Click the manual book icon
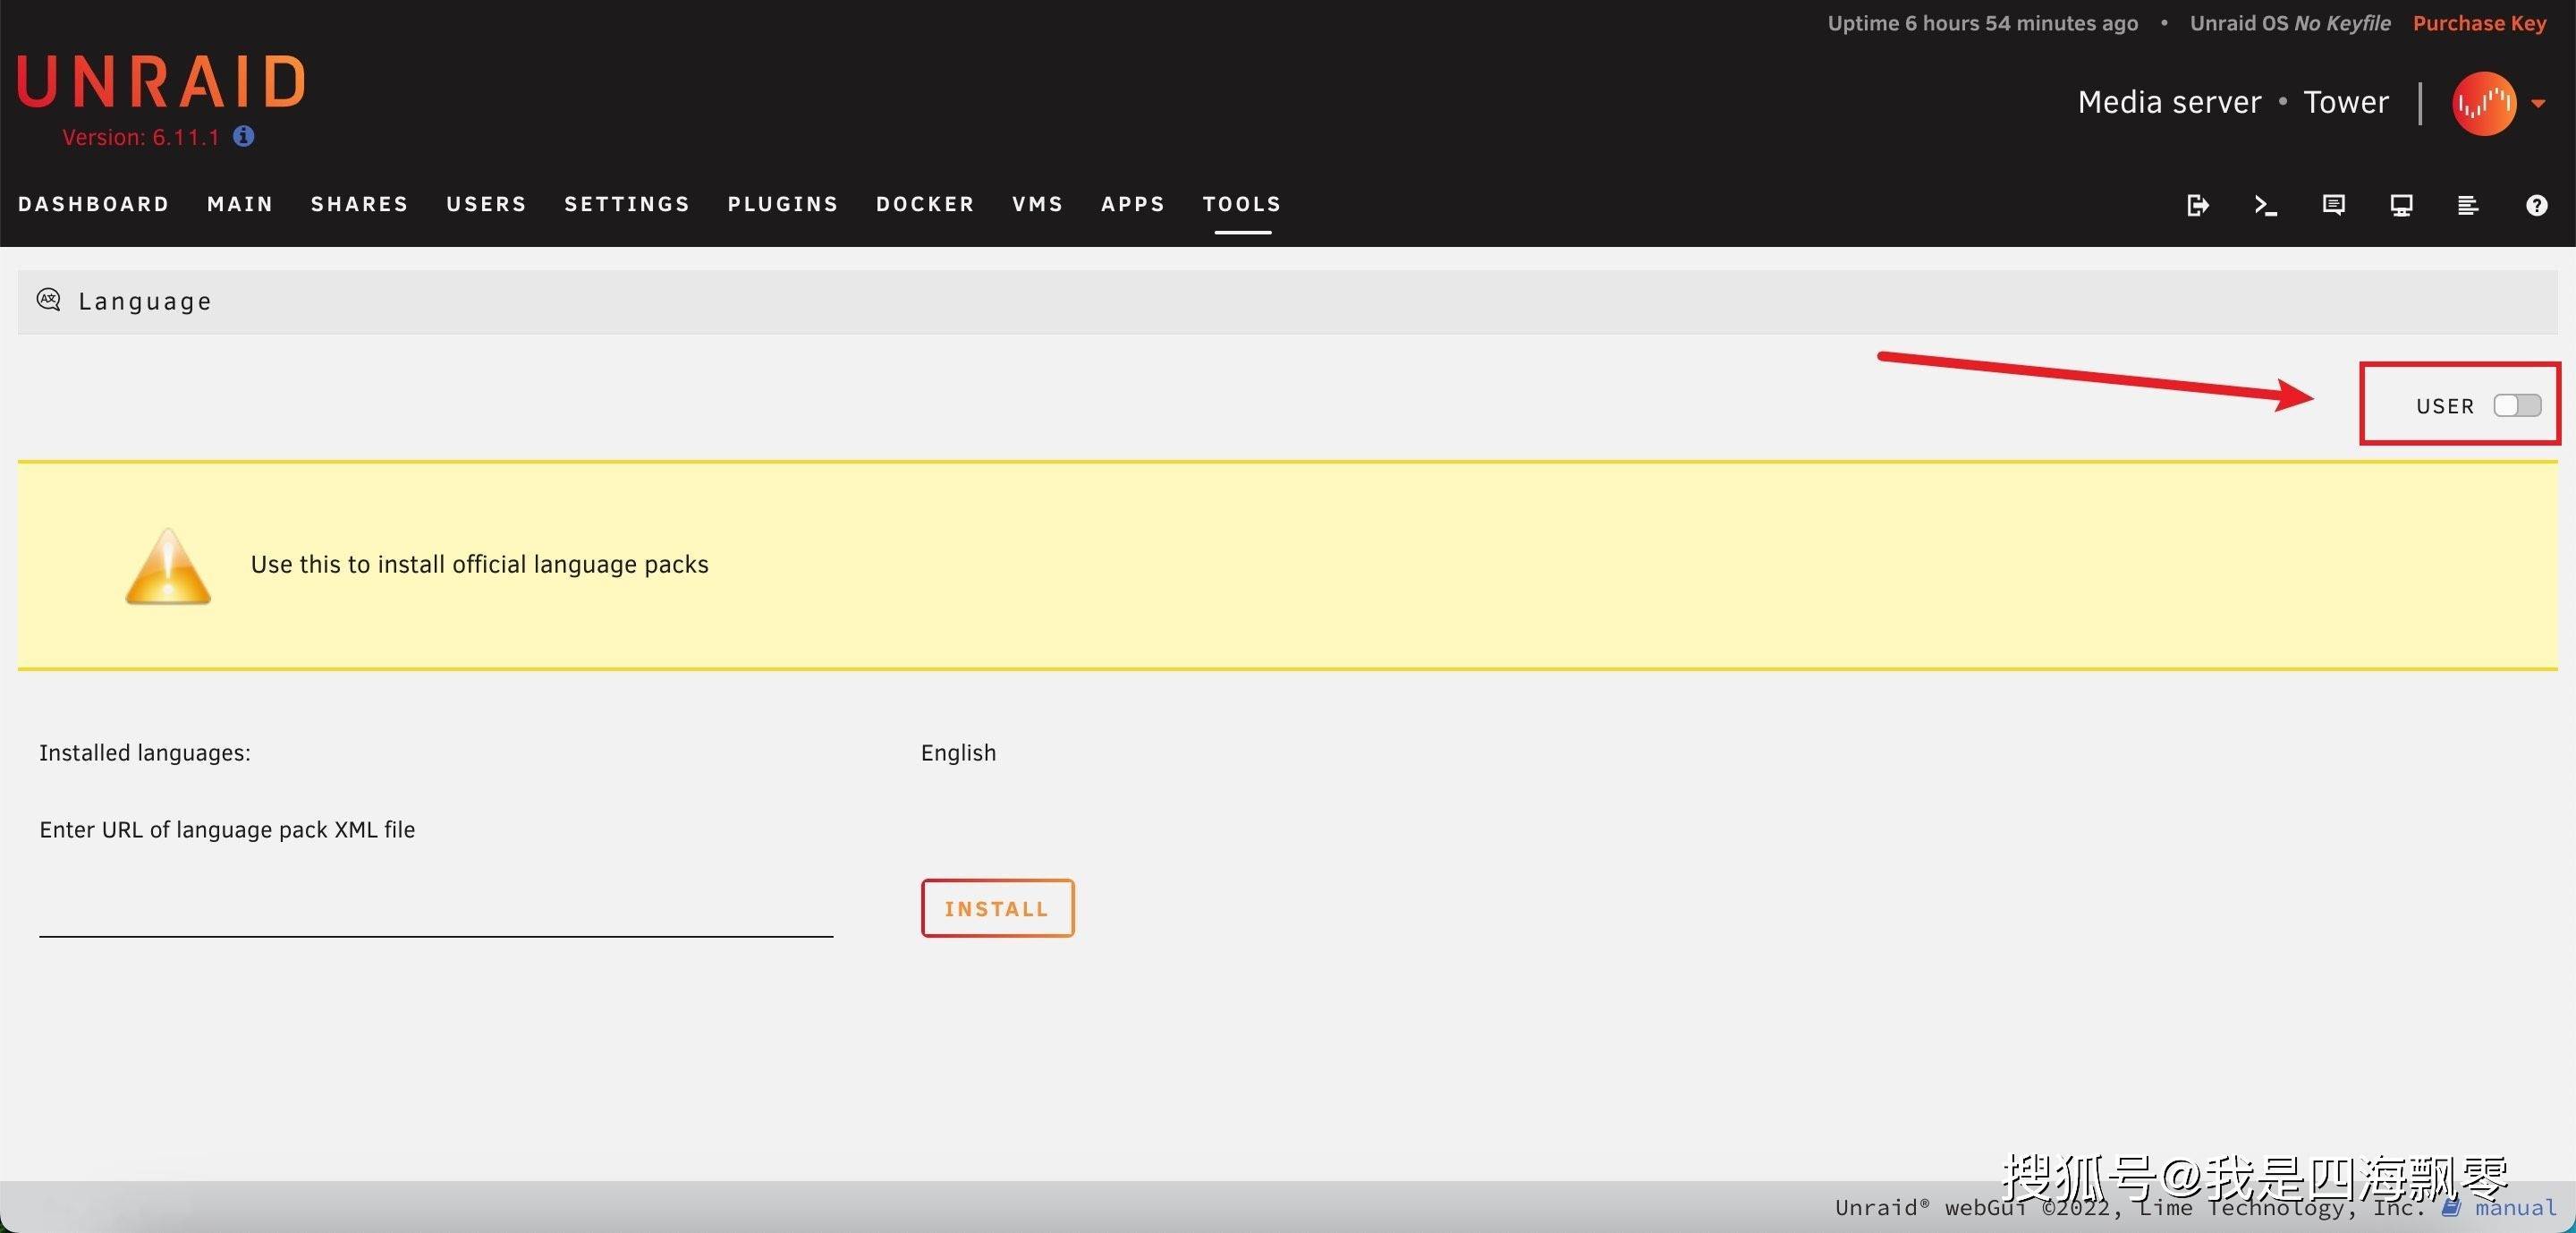 click(2451, 1207)
